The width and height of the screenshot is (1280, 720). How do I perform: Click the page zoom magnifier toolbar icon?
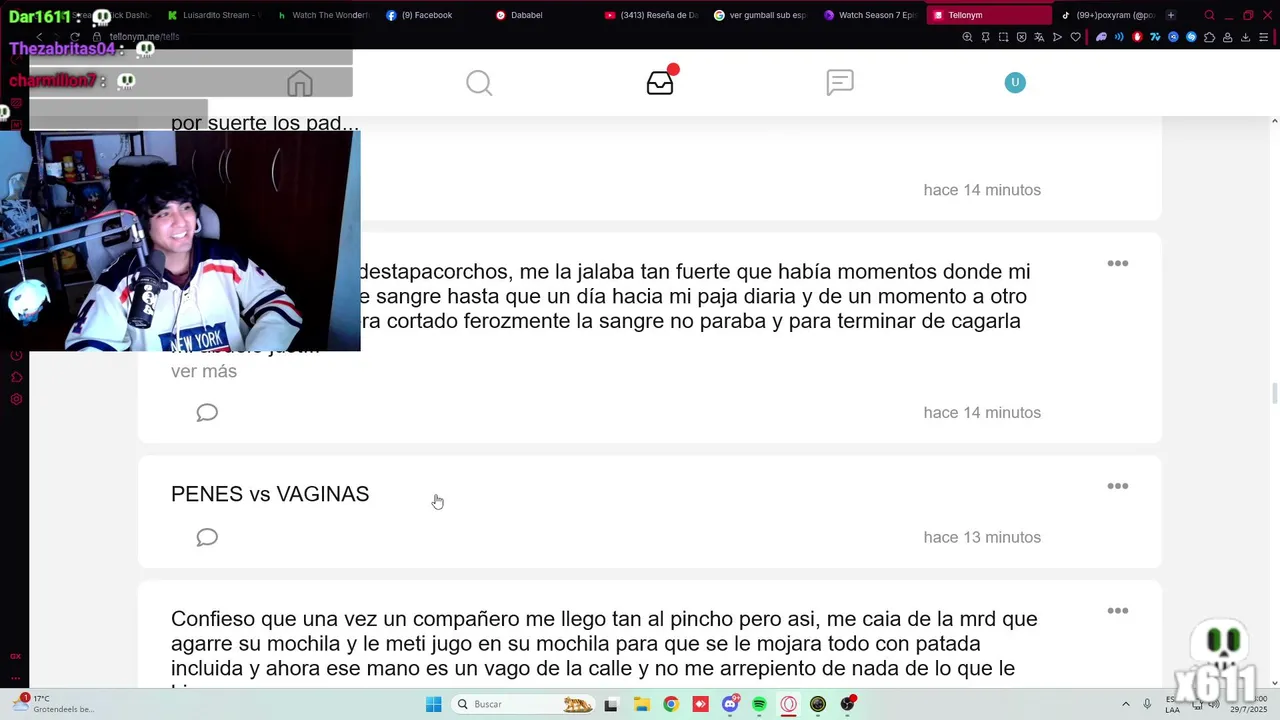[x=967, y=37]
